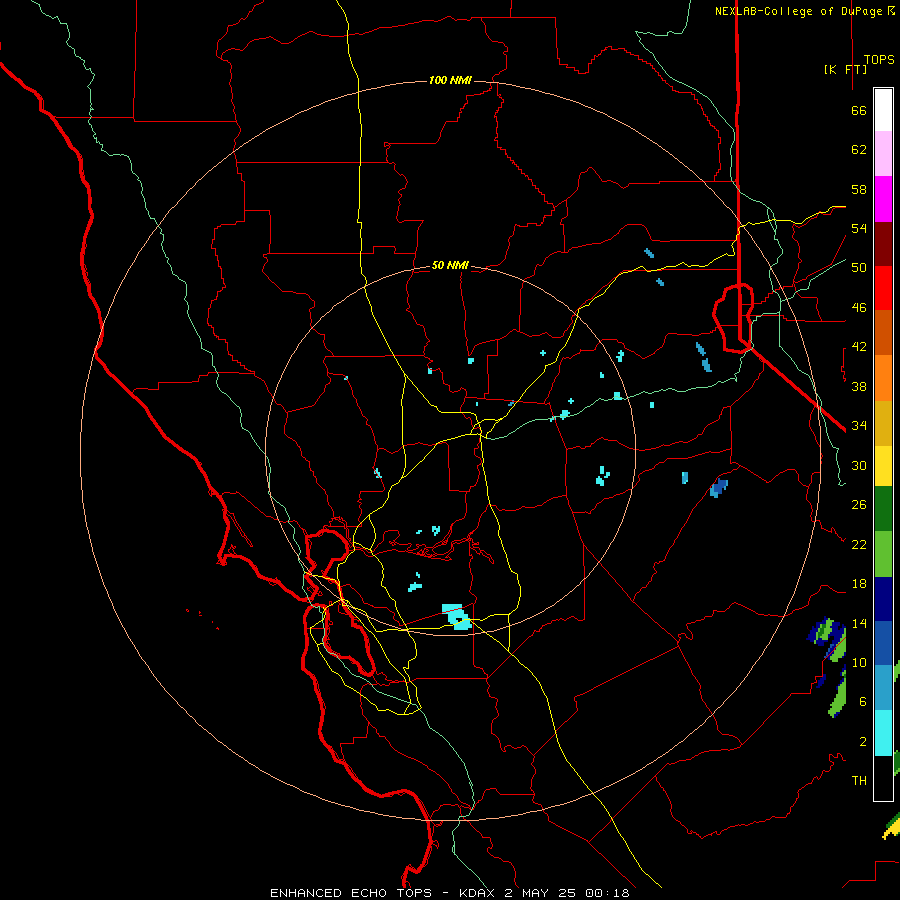The image size is (900, 900).
Task: Click the bright red legend swatch
Action: coord(883,288)
